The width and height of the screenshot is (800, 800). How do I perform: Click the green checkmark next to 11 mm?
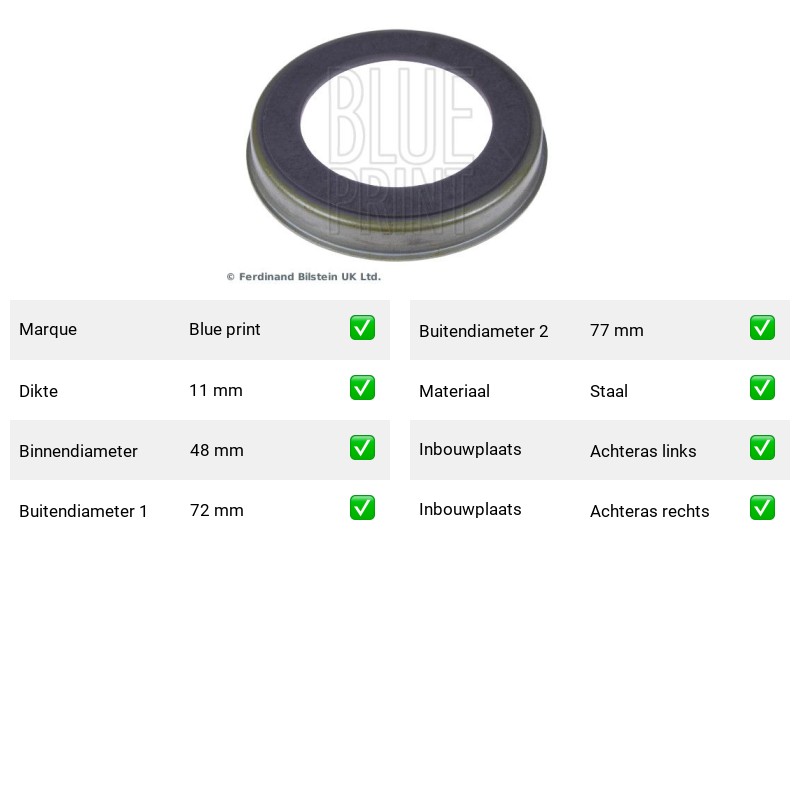(x=362, y=388)
